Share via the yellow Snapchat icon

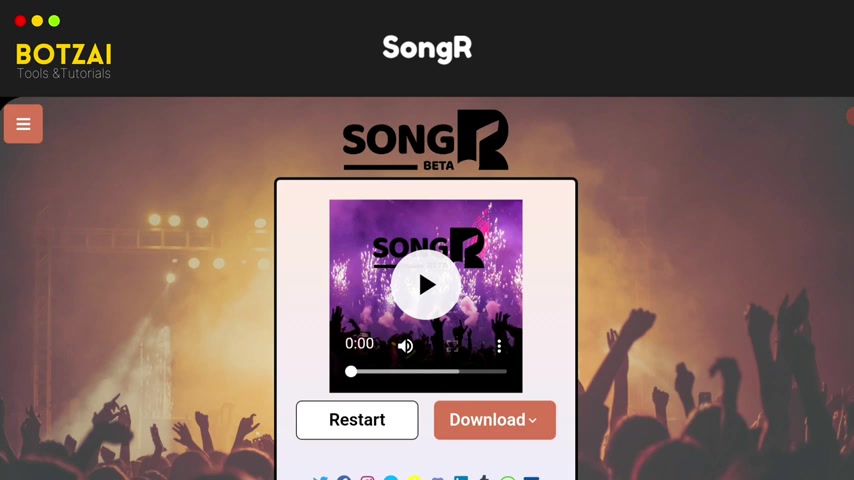[414, 478]
